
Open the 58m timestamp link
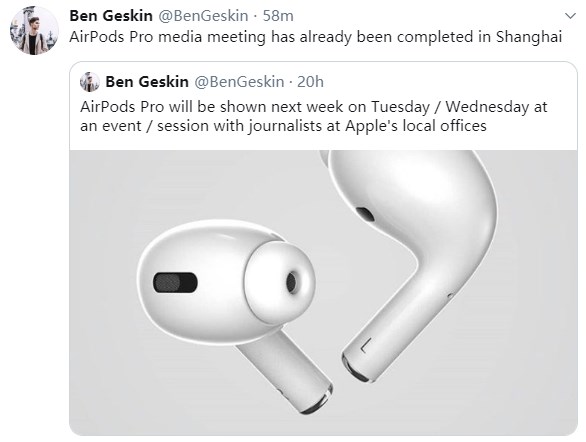click(278, 16)
